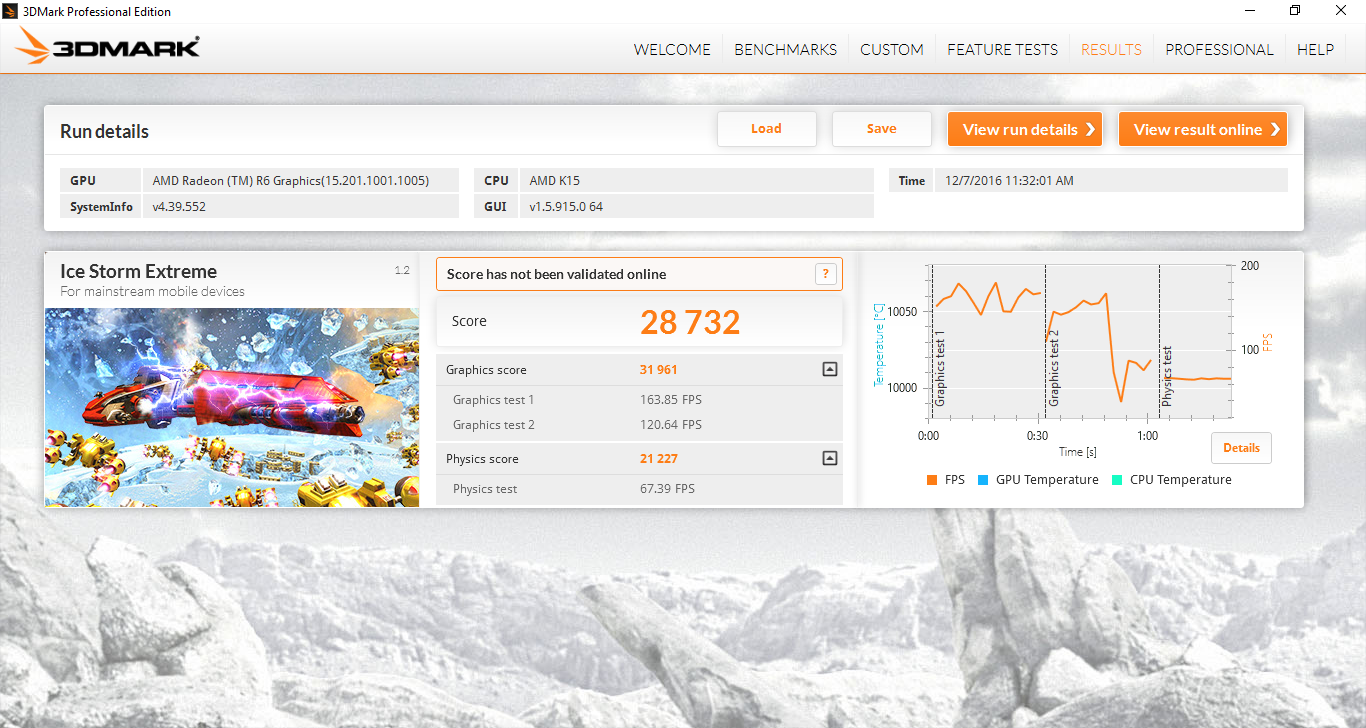
Task: Click the GPU name AMD Radeon R6 Graphics
Action: click(291, 181)
